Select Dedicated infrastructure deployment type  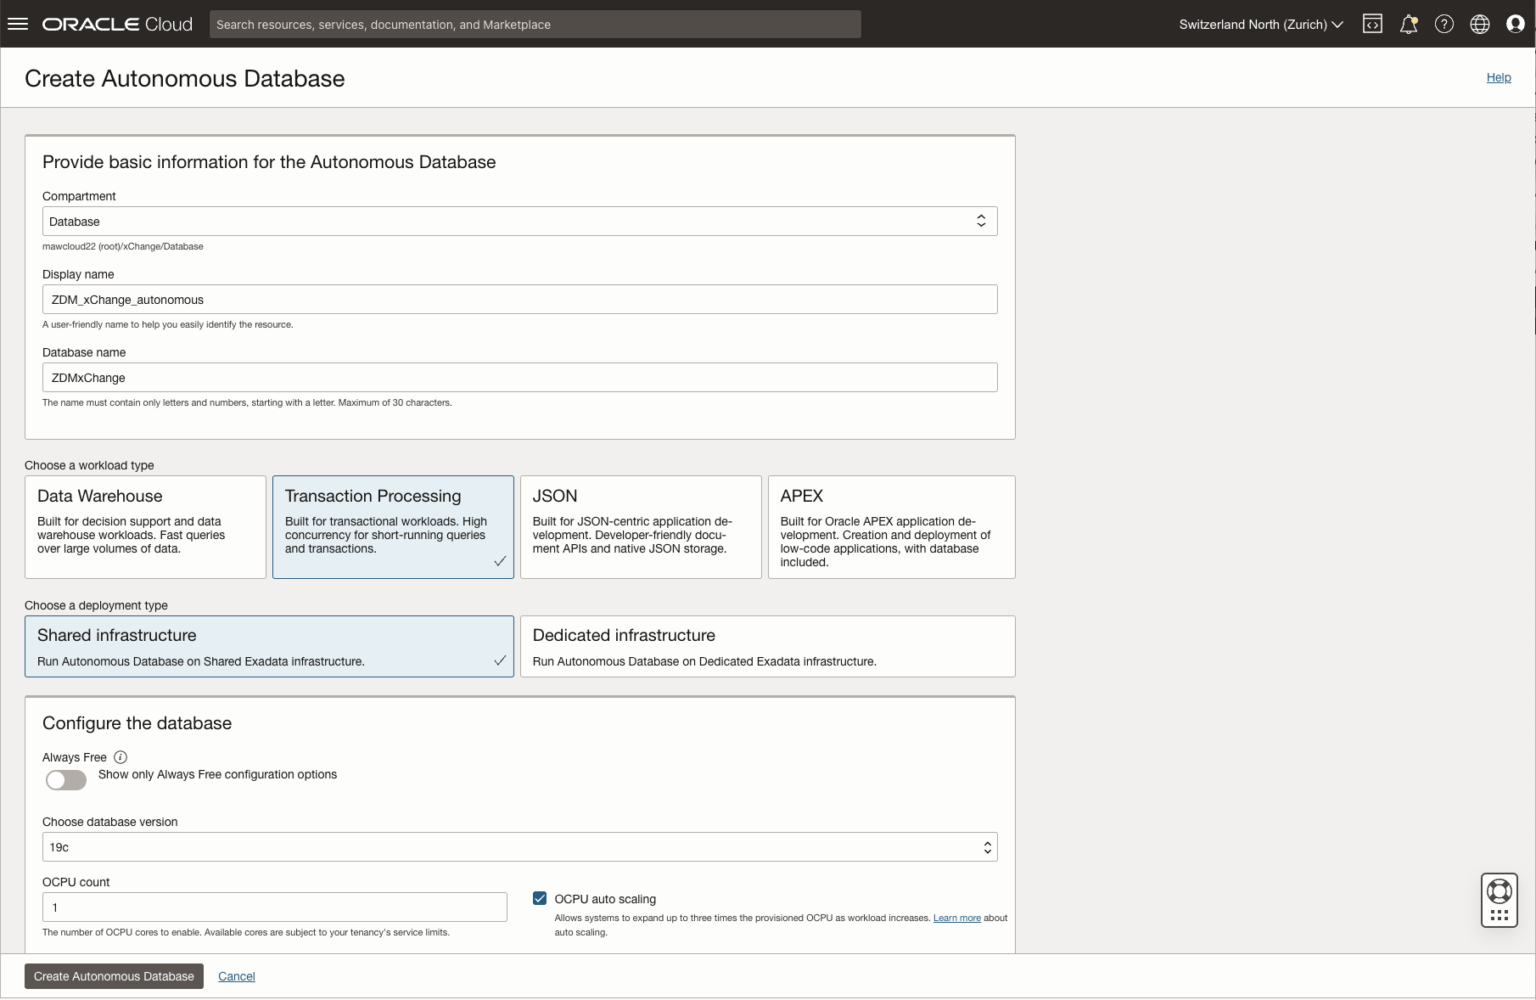click(767, 646)
